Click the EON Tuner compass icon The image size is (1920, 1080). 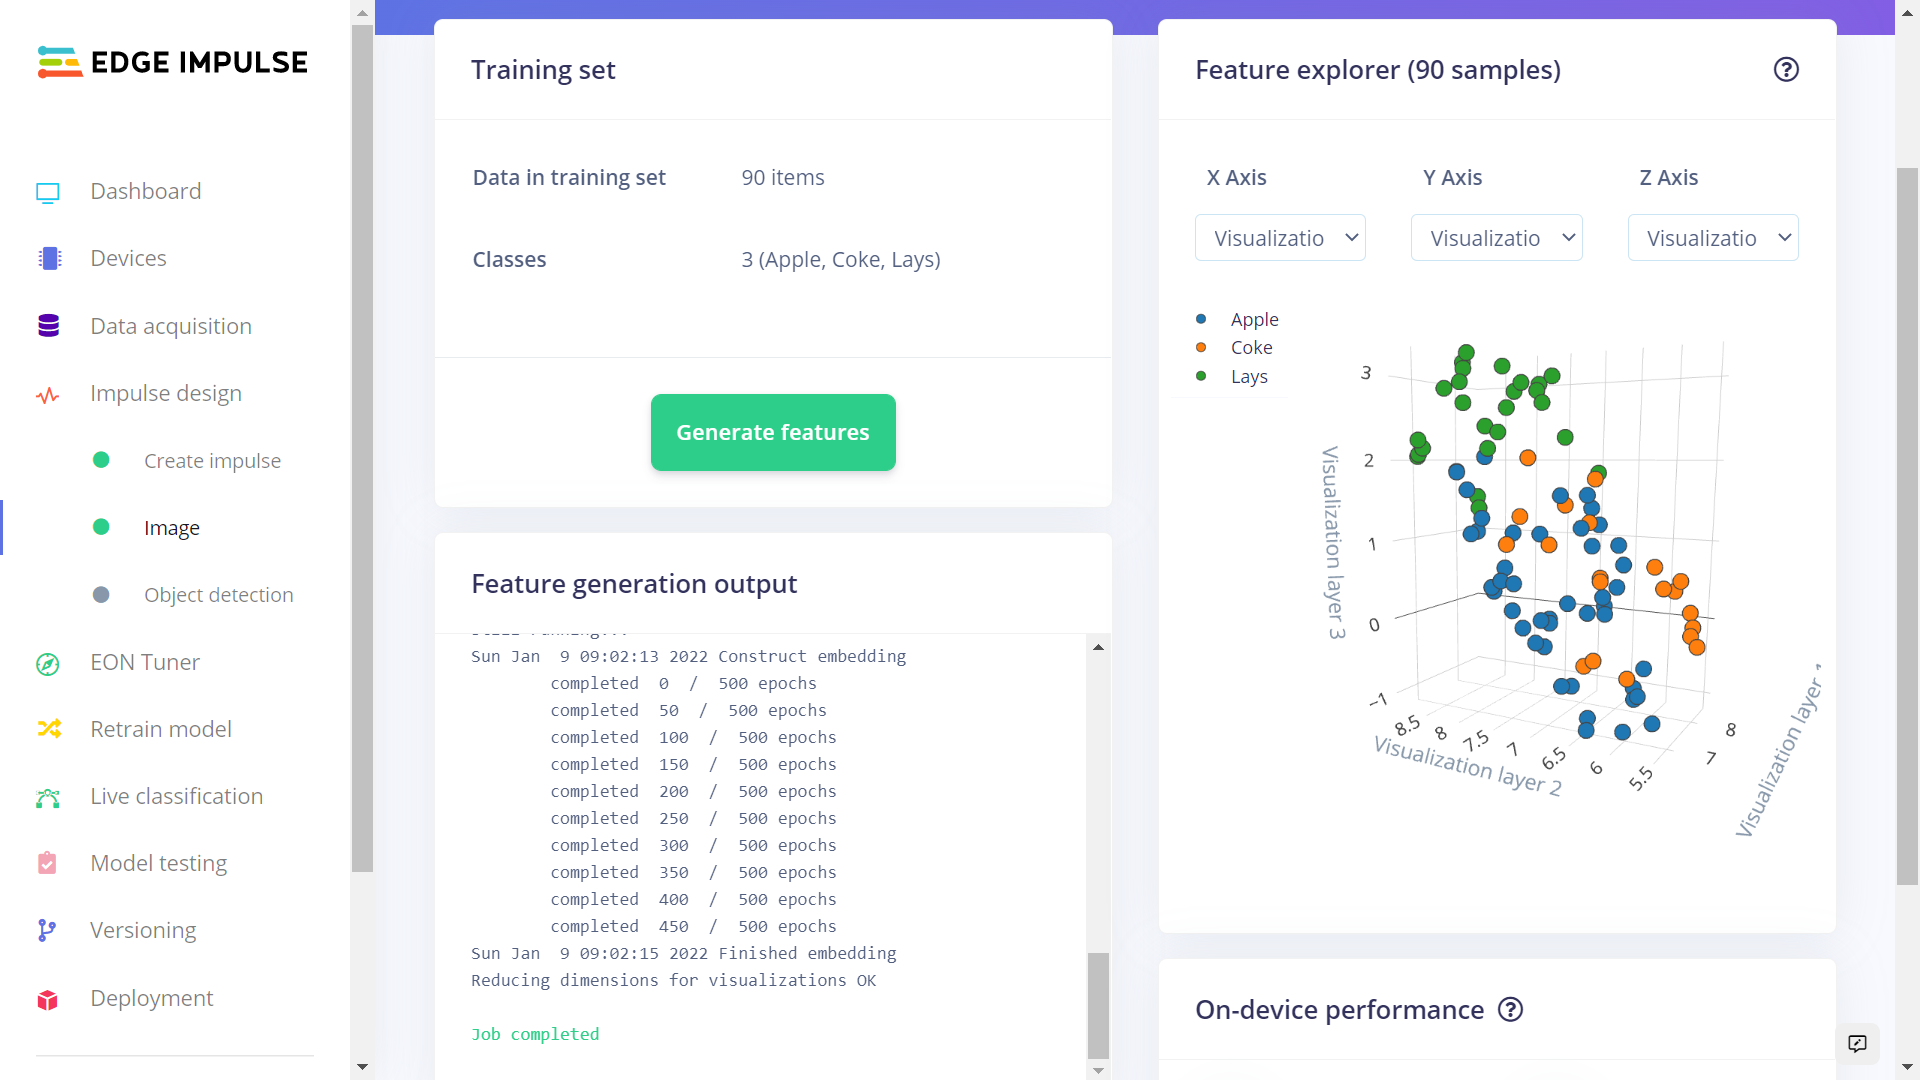48,663
